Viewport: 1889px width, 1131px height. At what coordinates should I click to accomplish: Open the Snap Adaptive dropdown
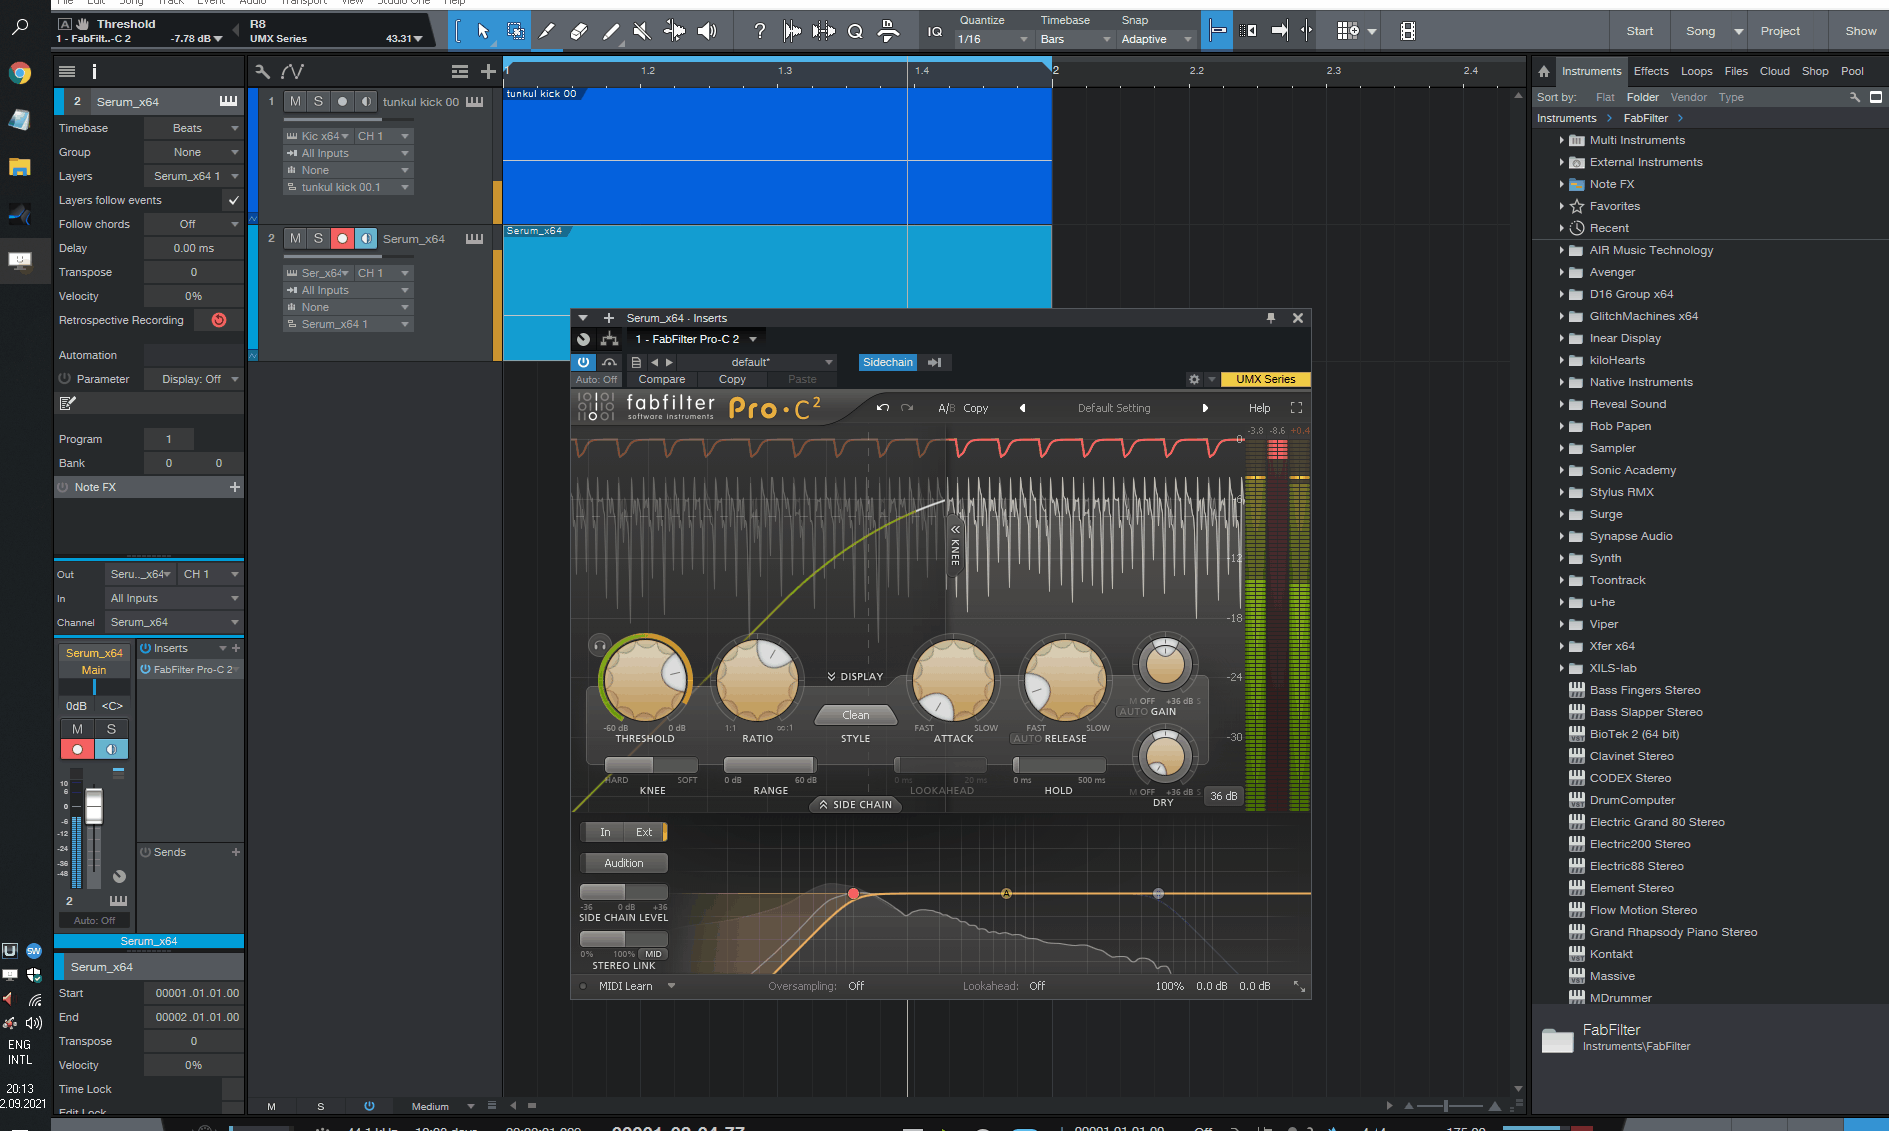tap(1157, 39)
